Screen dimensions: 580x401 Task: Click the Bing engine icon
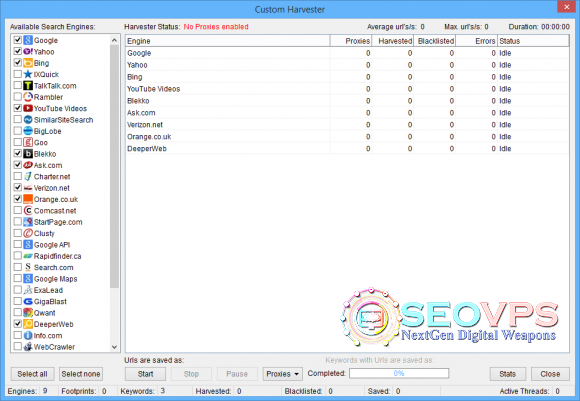pos(28,63)
